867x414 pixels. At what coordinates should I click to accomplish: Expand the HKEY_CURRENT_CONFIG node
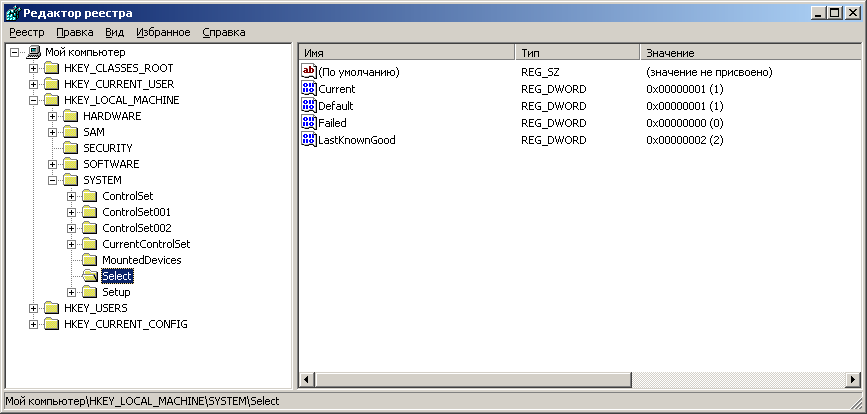pyautogui.click(x=34, y=324)
